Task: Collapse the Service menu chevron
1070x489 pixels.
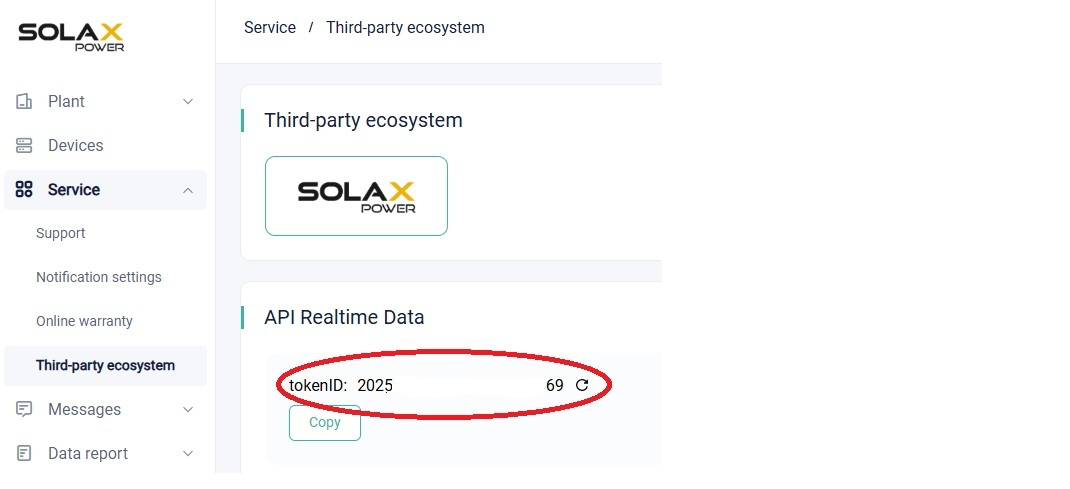Action: point(188,190)
